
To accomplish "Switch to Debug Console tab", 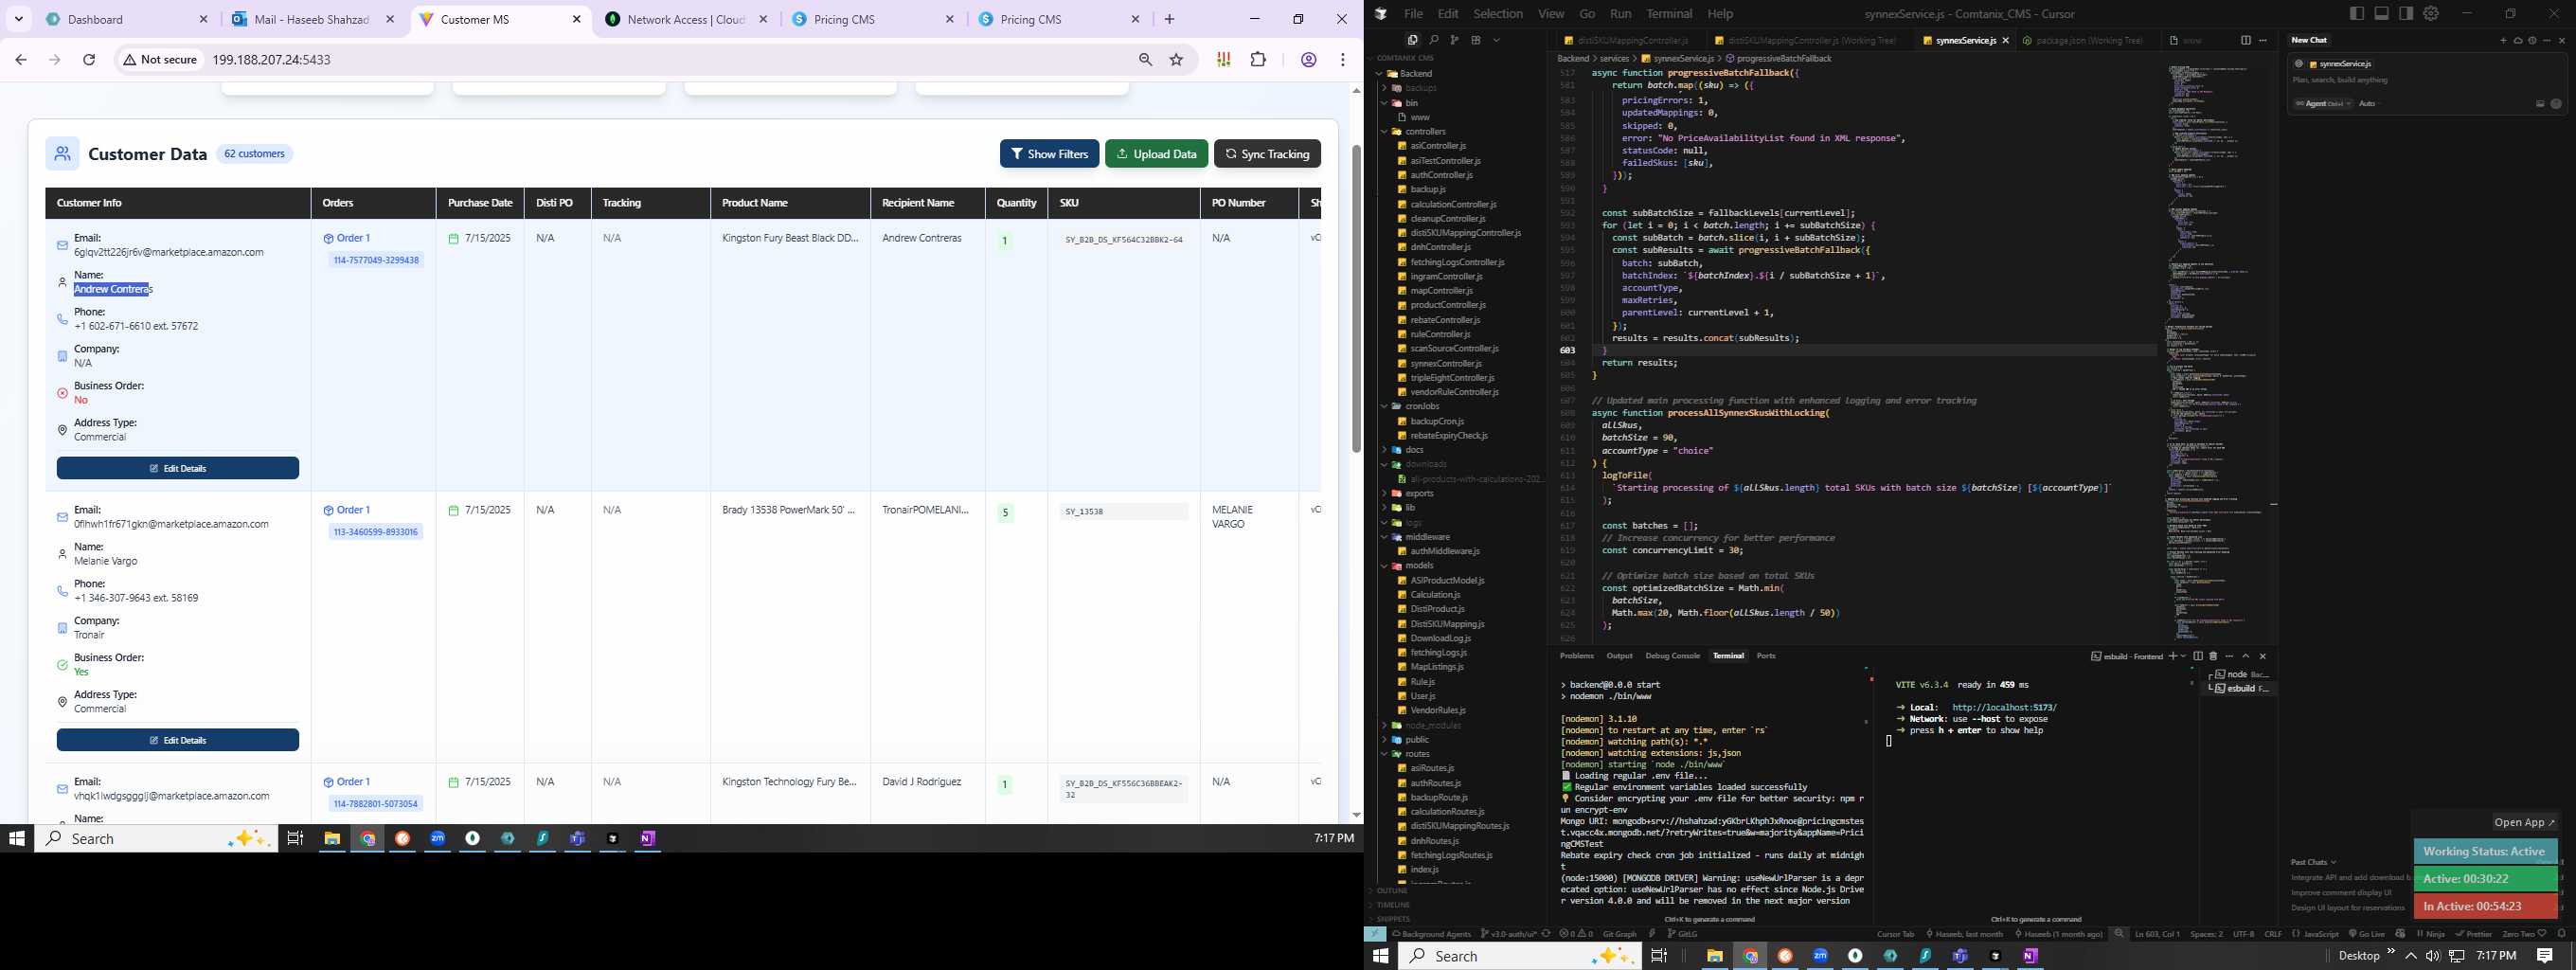I will [x=1672, y=656].
